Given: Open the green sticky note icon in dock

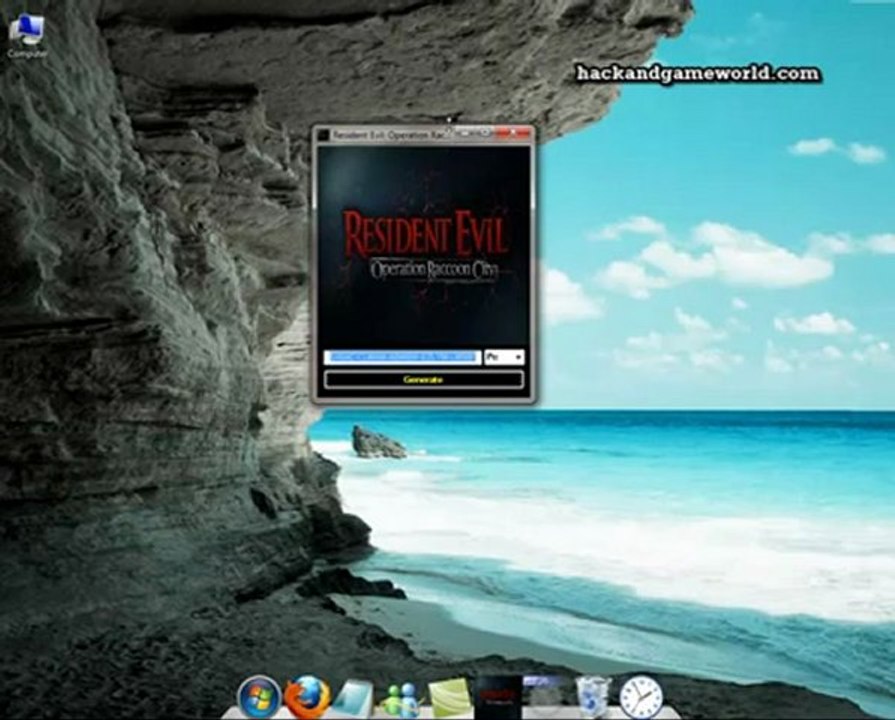Looking at the screenshot, I should click(x=450, y=699).
